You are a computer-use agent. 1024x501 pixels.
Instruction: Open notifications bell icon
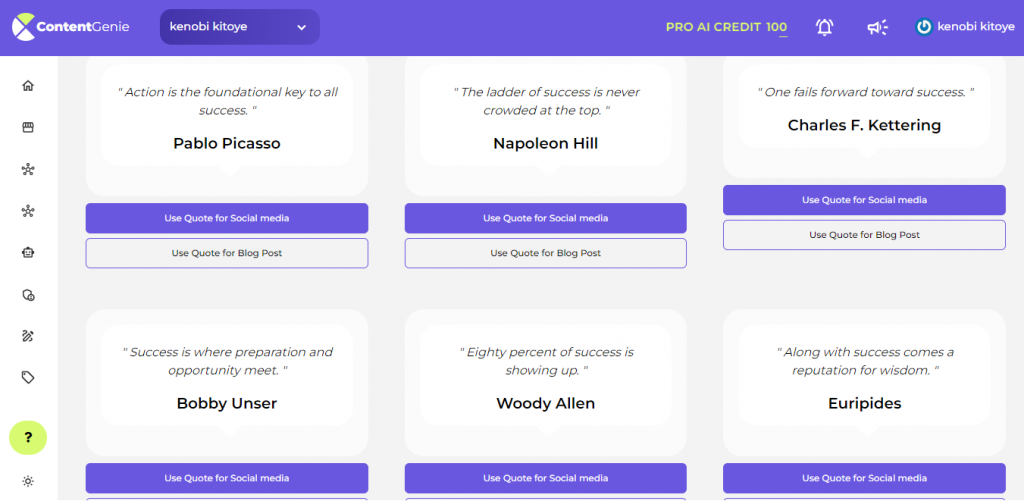(825, 27)
